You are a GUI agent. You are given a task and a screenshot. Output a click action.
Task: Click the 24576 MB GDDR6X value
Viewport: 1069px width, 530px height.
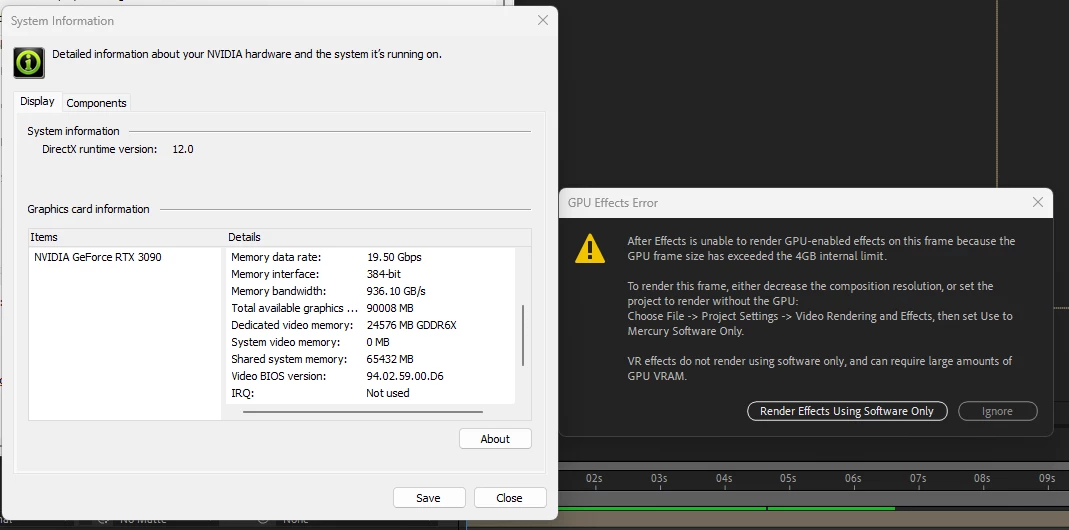coord(411,325)
